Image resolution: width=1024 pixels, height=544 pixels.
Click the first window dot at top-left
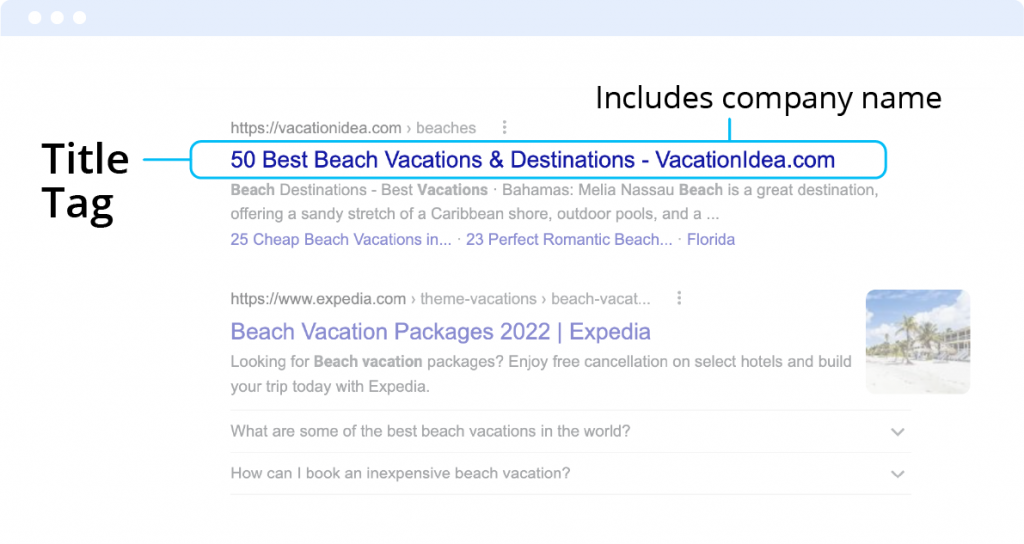35,18
